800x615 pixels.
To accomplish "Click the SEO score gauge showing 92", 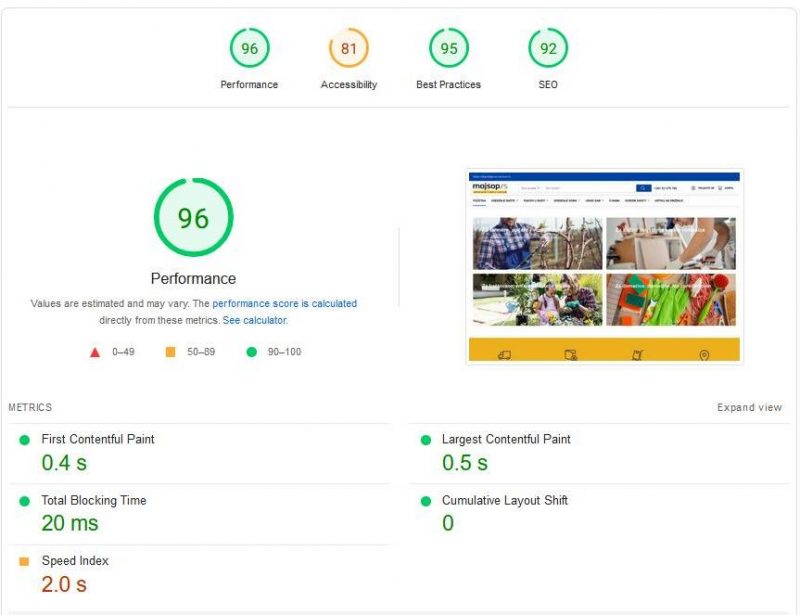I will click(547, 45).
